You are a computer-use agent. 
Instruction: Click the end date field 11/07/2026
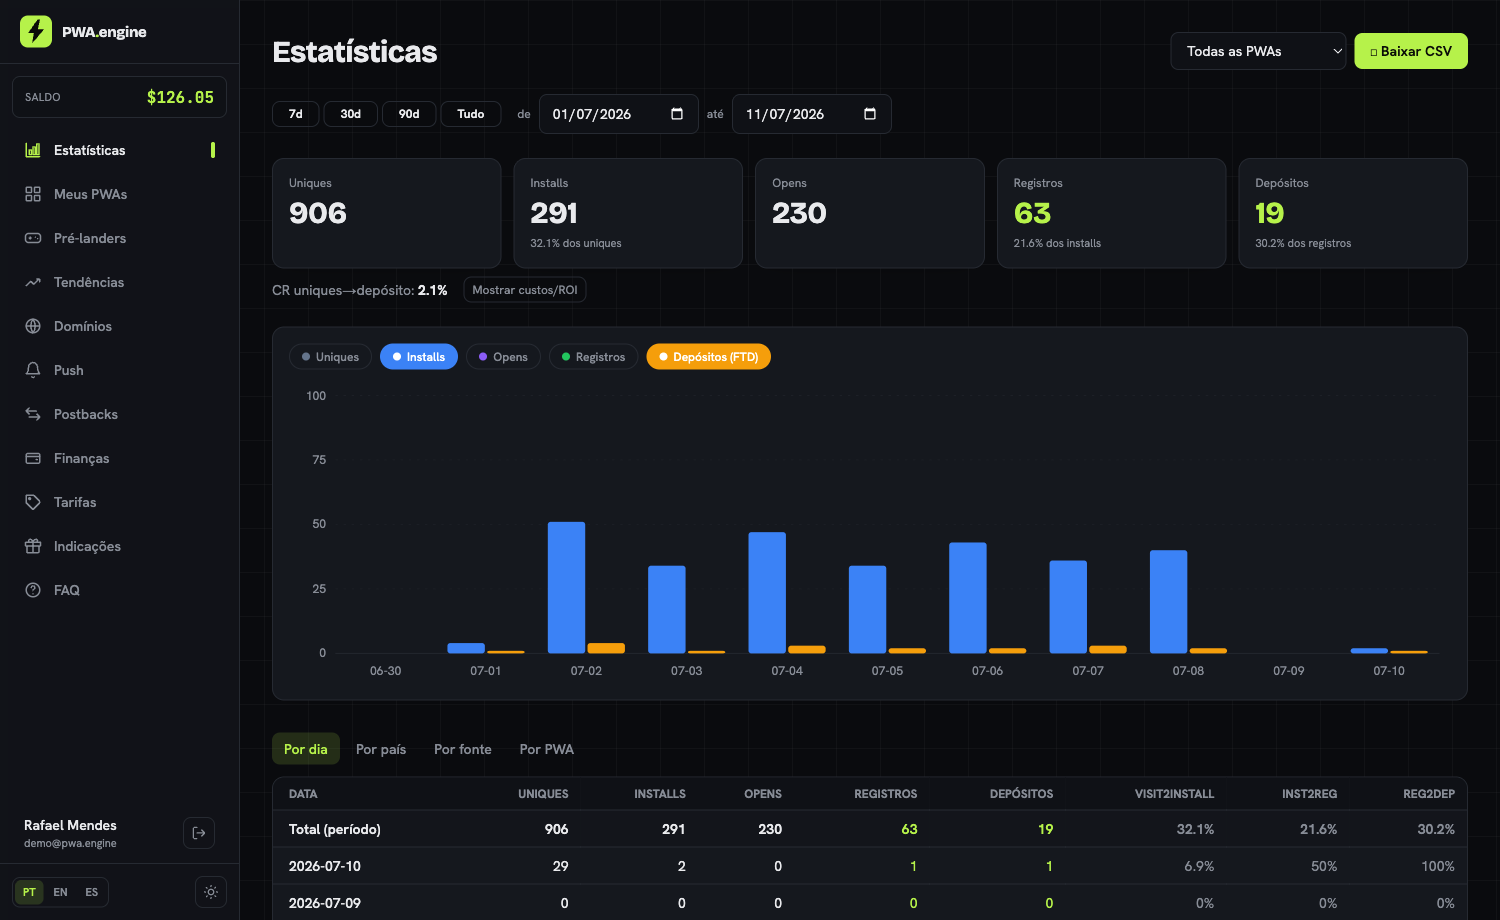(x=811, y=114)
